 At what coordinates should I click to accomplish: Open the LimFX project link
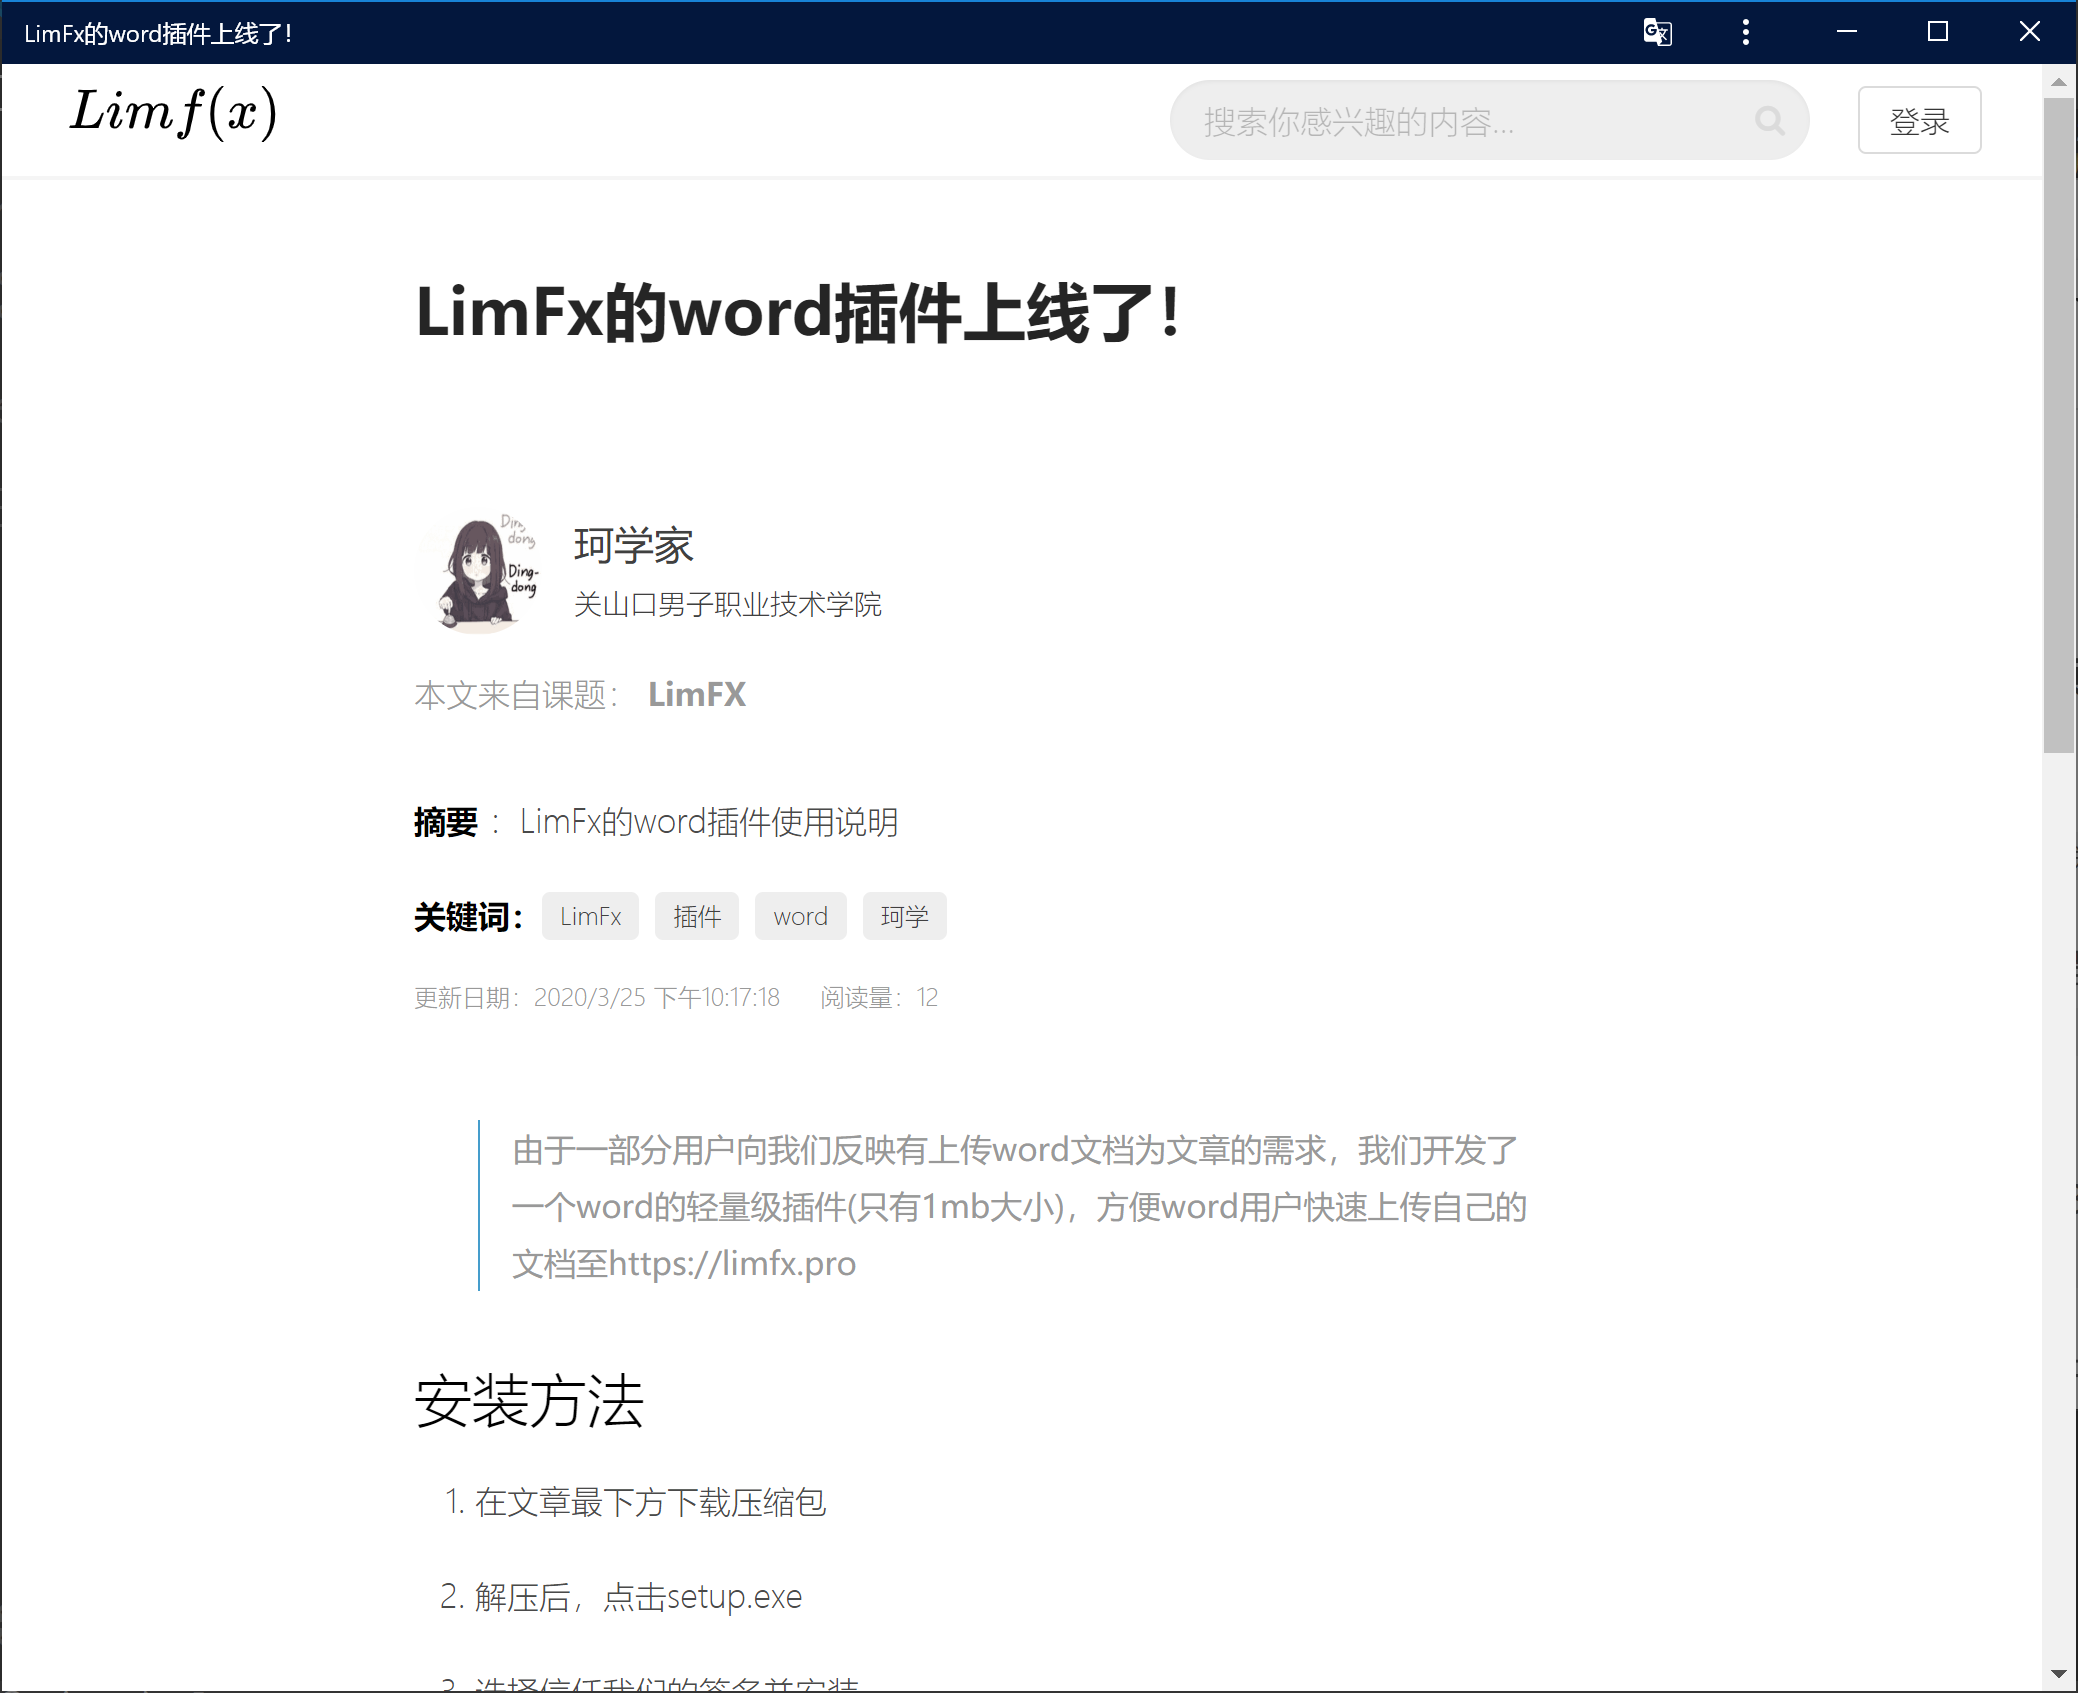pos(696,694)
